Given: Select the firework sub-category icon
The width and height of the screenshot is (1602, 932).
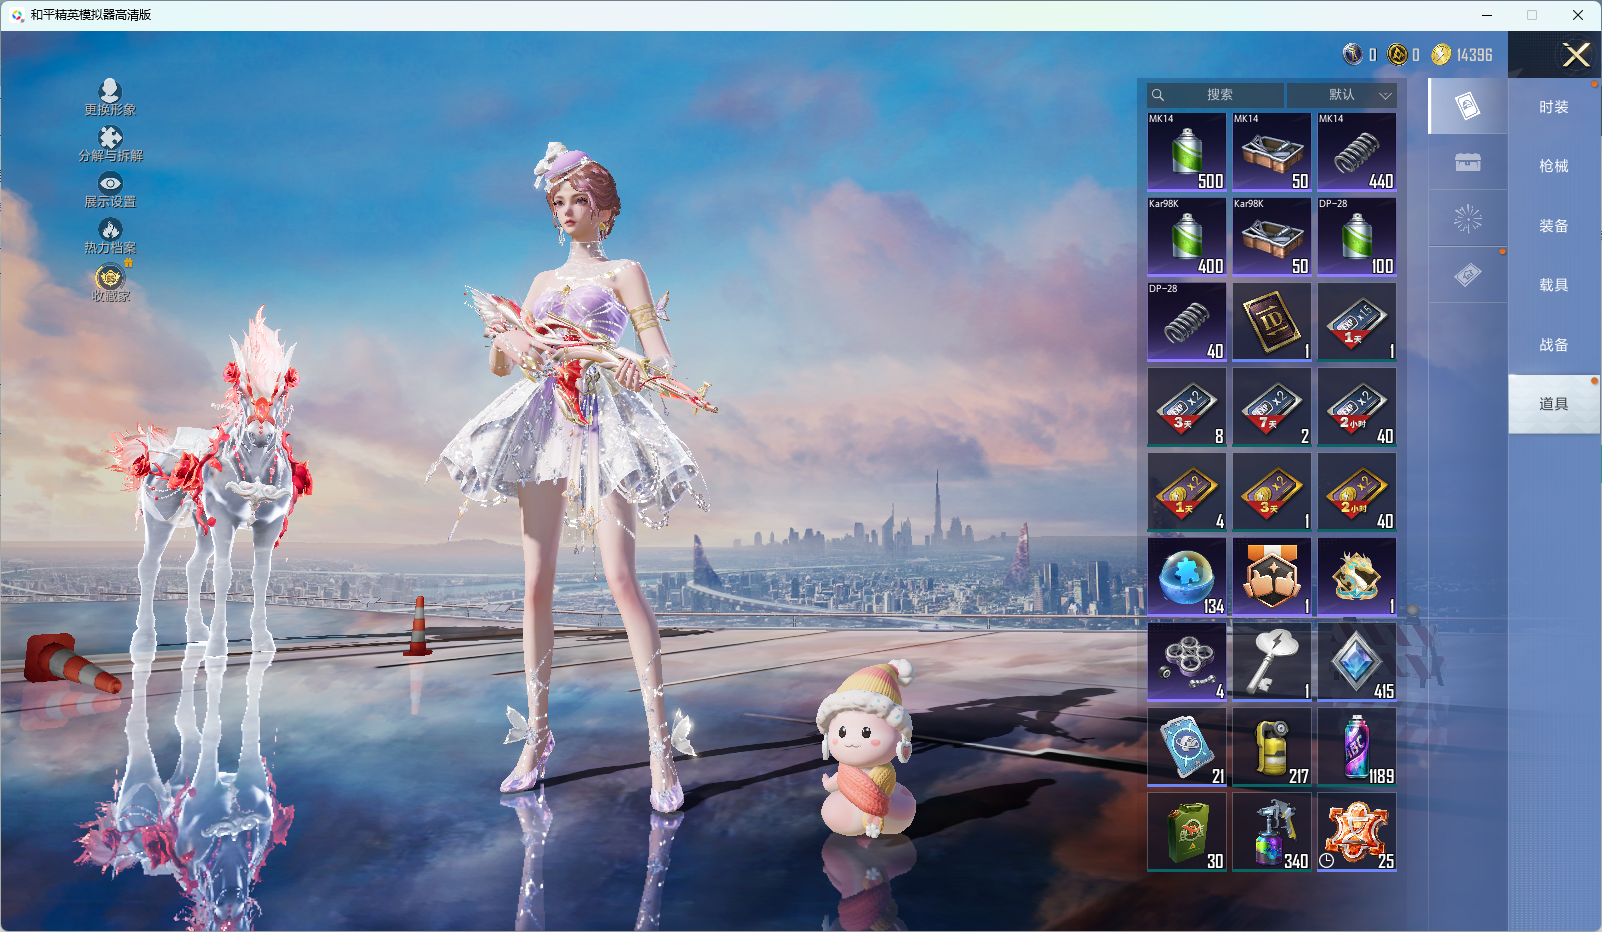Looking at the screenshot, I should [x=1468, y=218].
